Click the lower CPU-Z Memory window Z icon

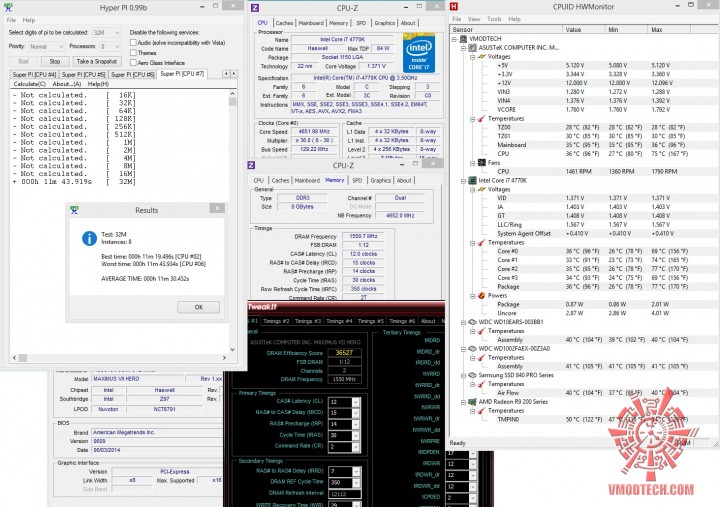(x=251, y=165)
